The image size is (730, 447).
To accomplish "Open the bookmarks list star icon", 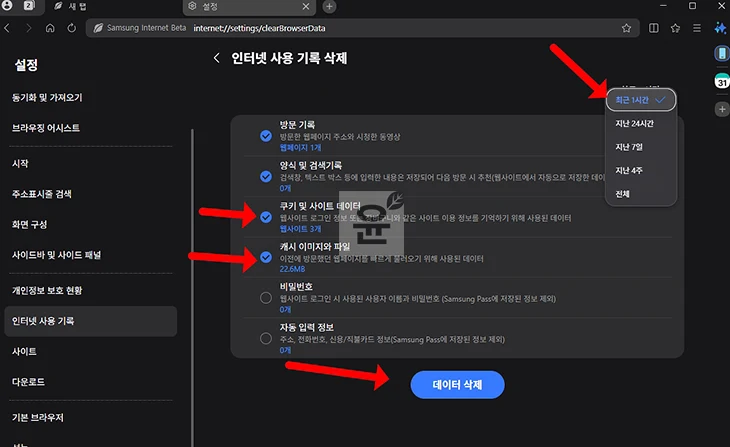I will (x=675, y=28).
